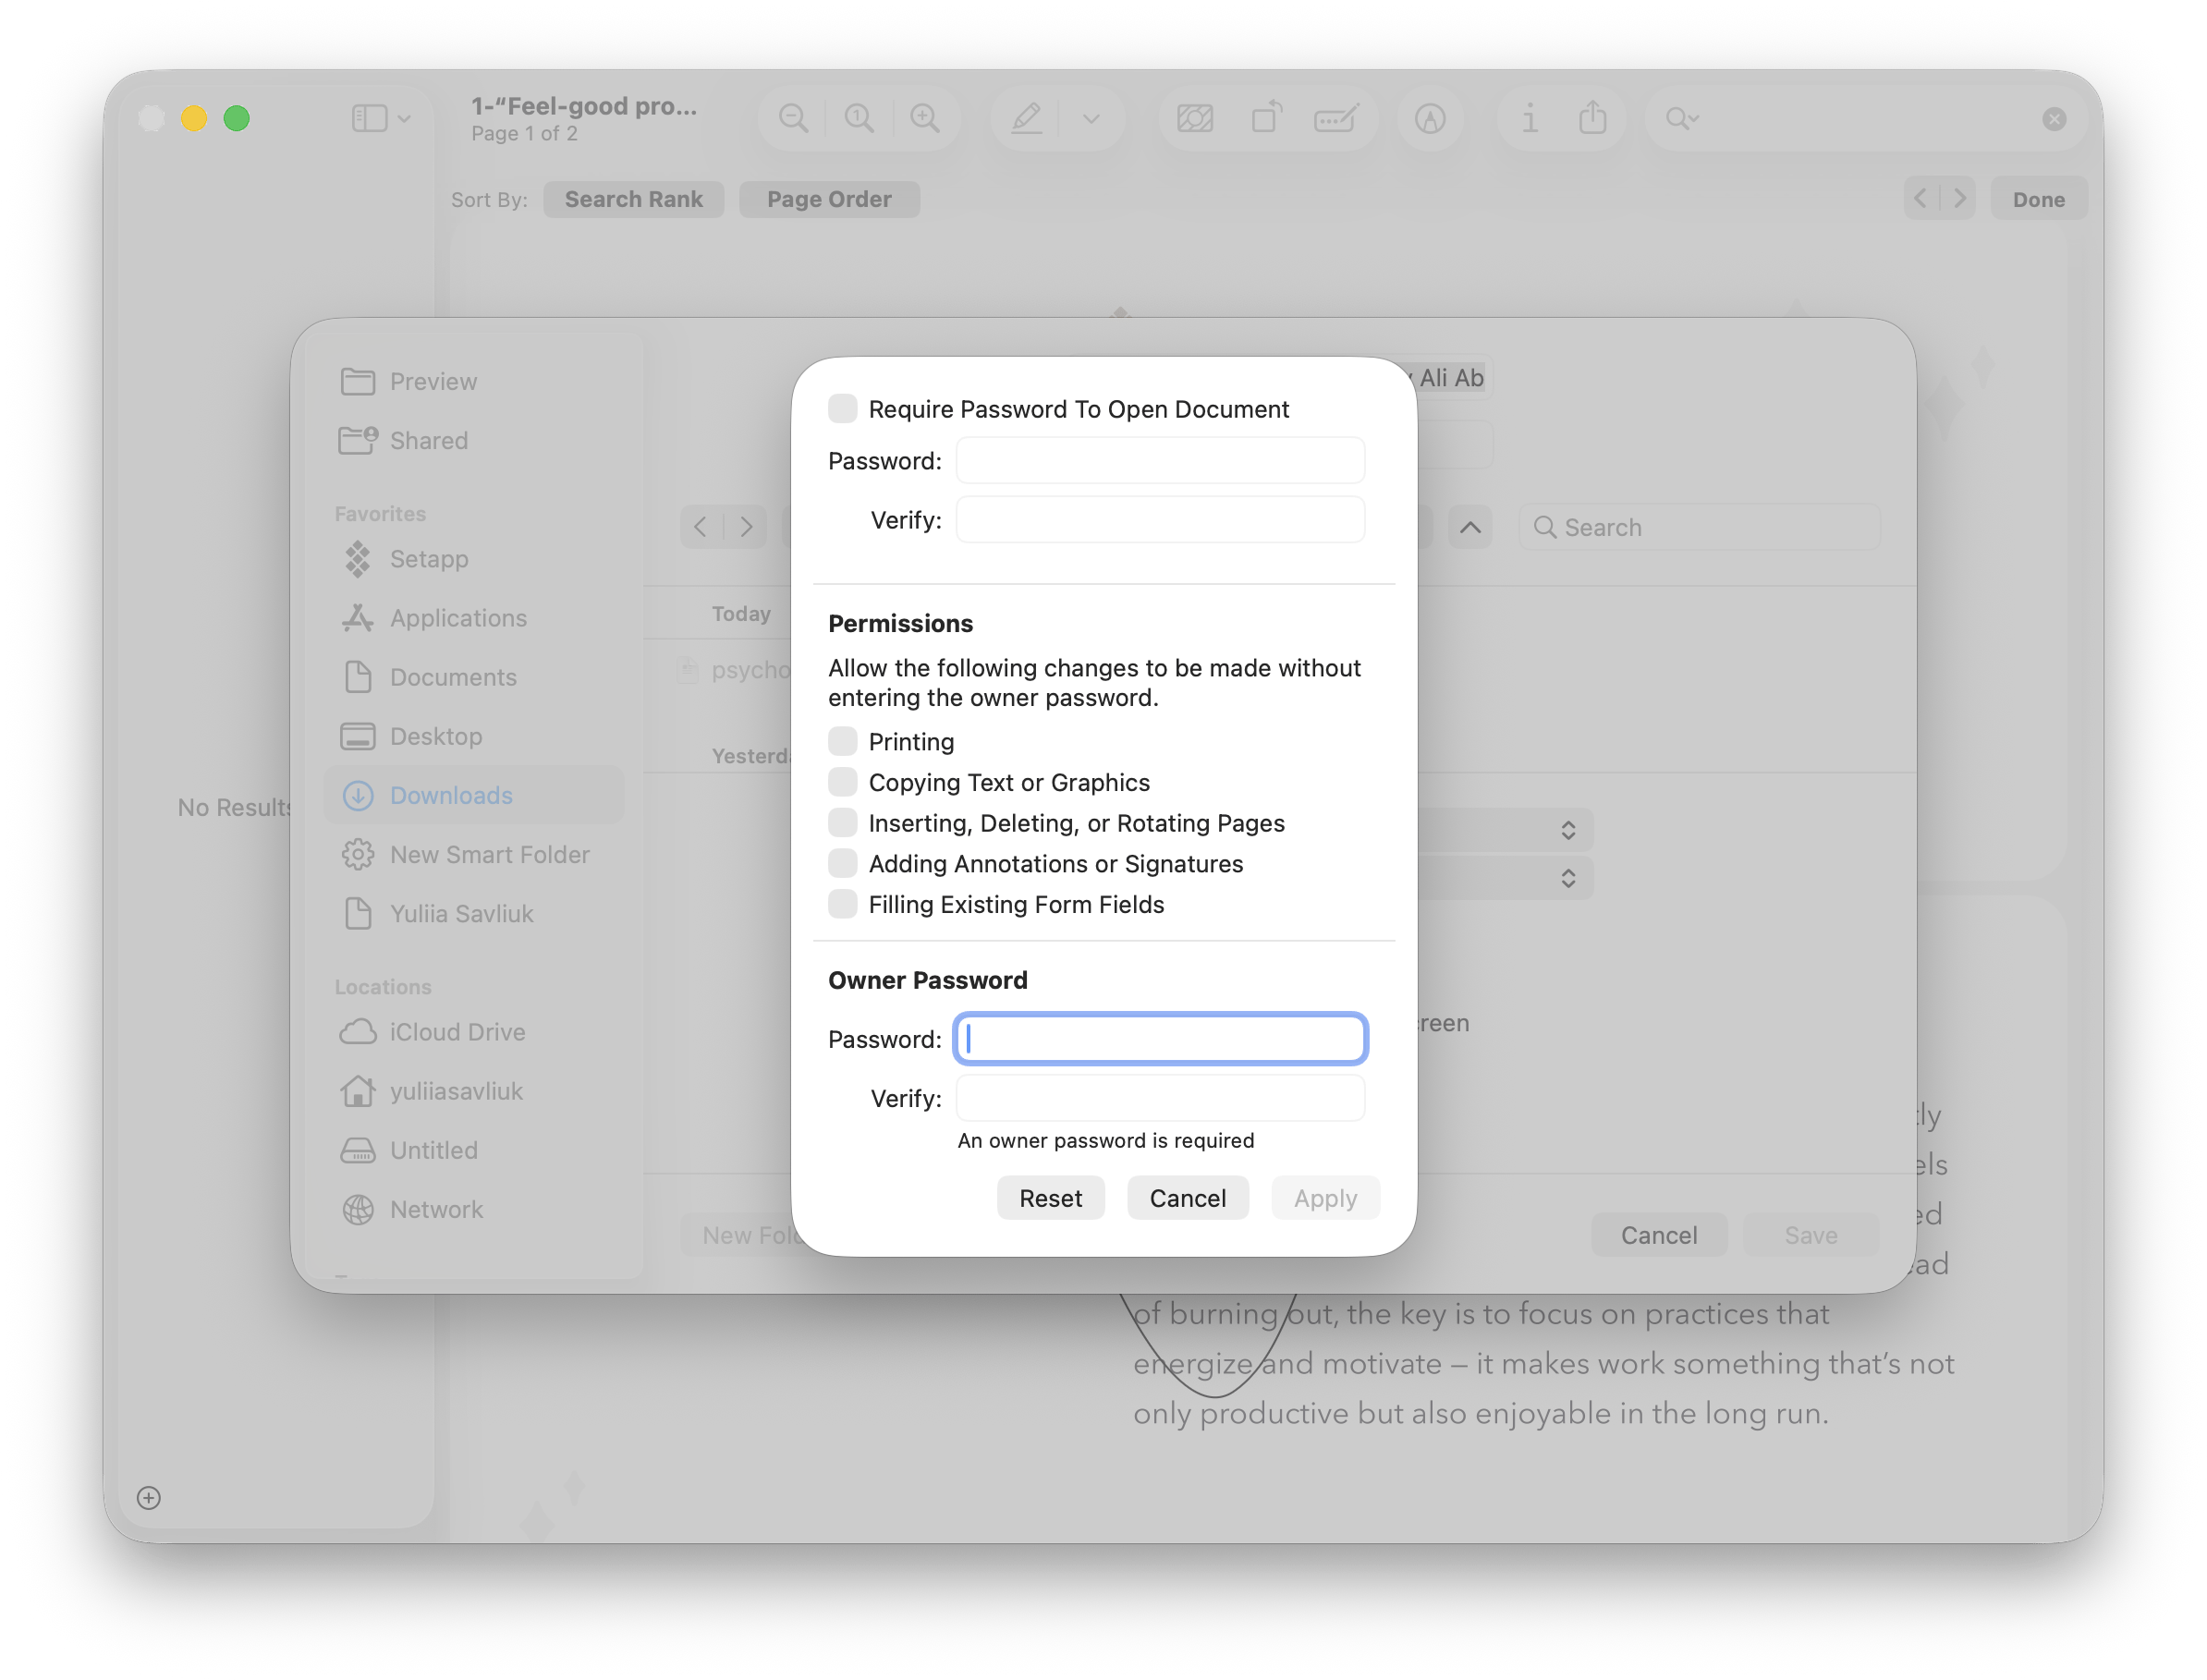Click the Inspector info icon
This screenshot has width=2207, height=1680.
click(1529, 119)
